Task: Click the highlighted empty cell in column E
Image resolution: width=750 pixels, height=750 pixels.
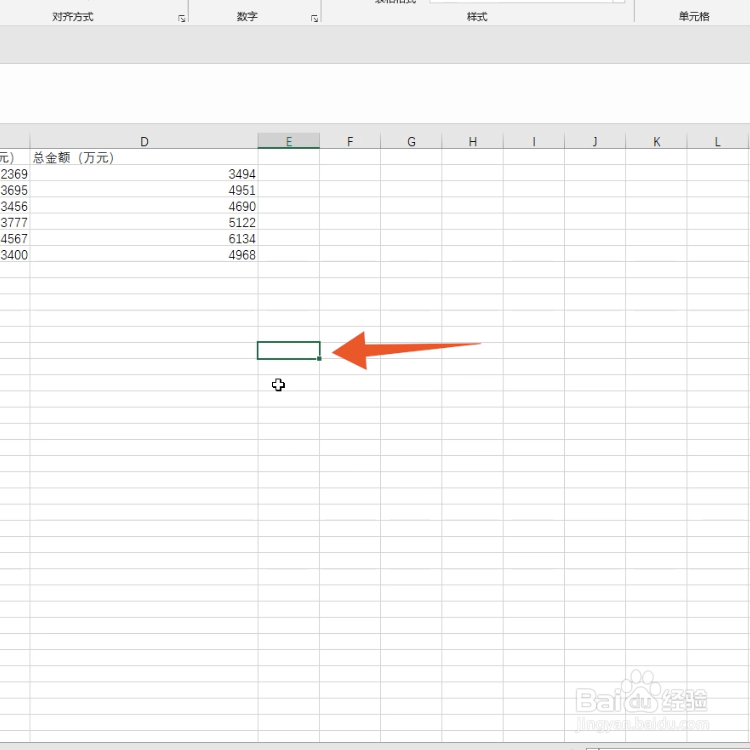Action: tap(288, 350)
